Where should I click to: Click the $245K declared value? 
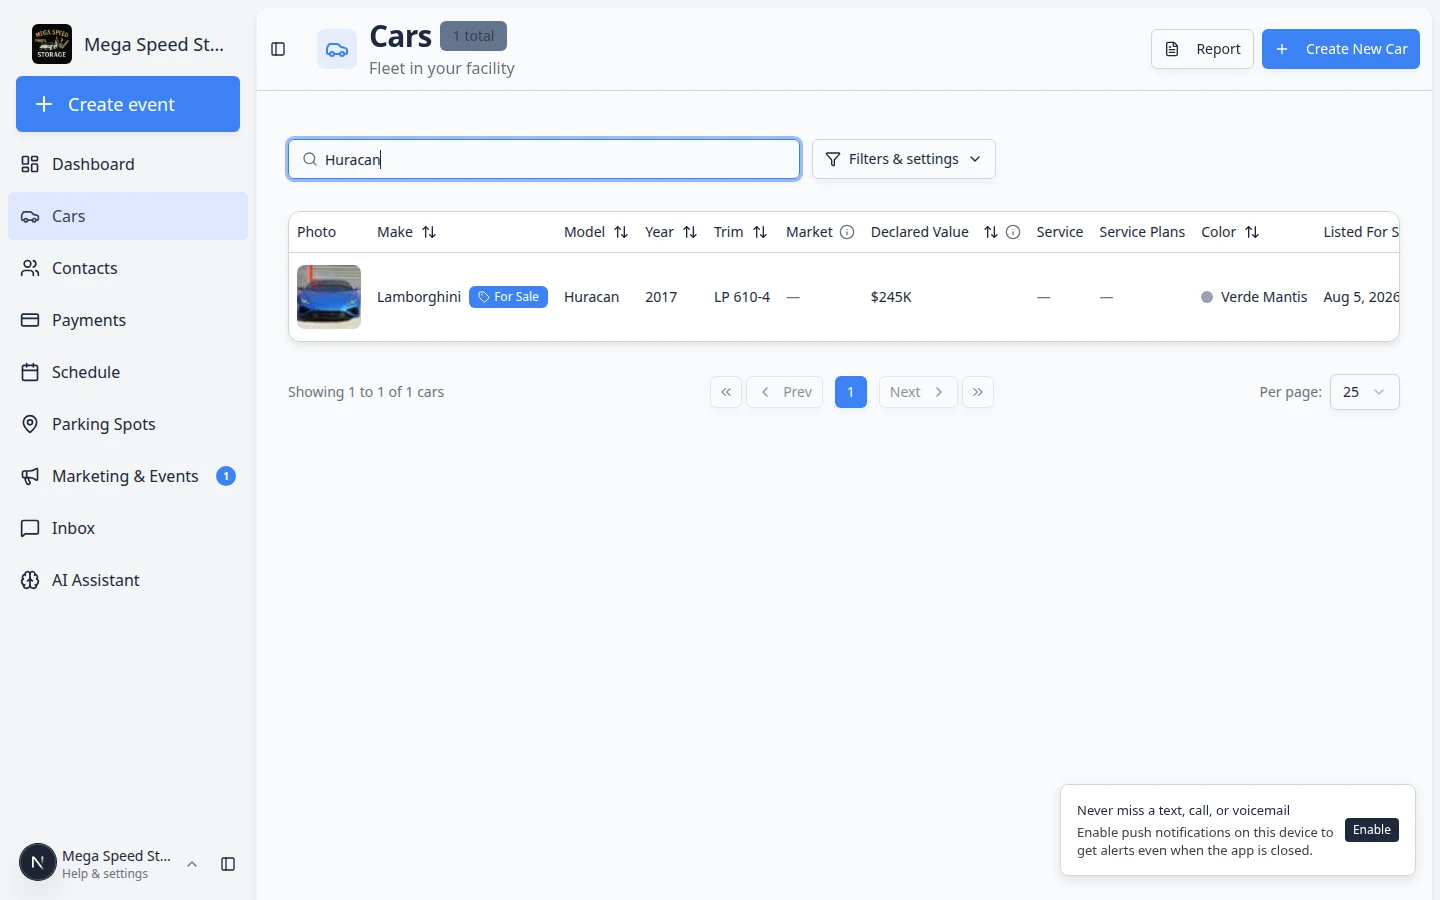(891, 297)
